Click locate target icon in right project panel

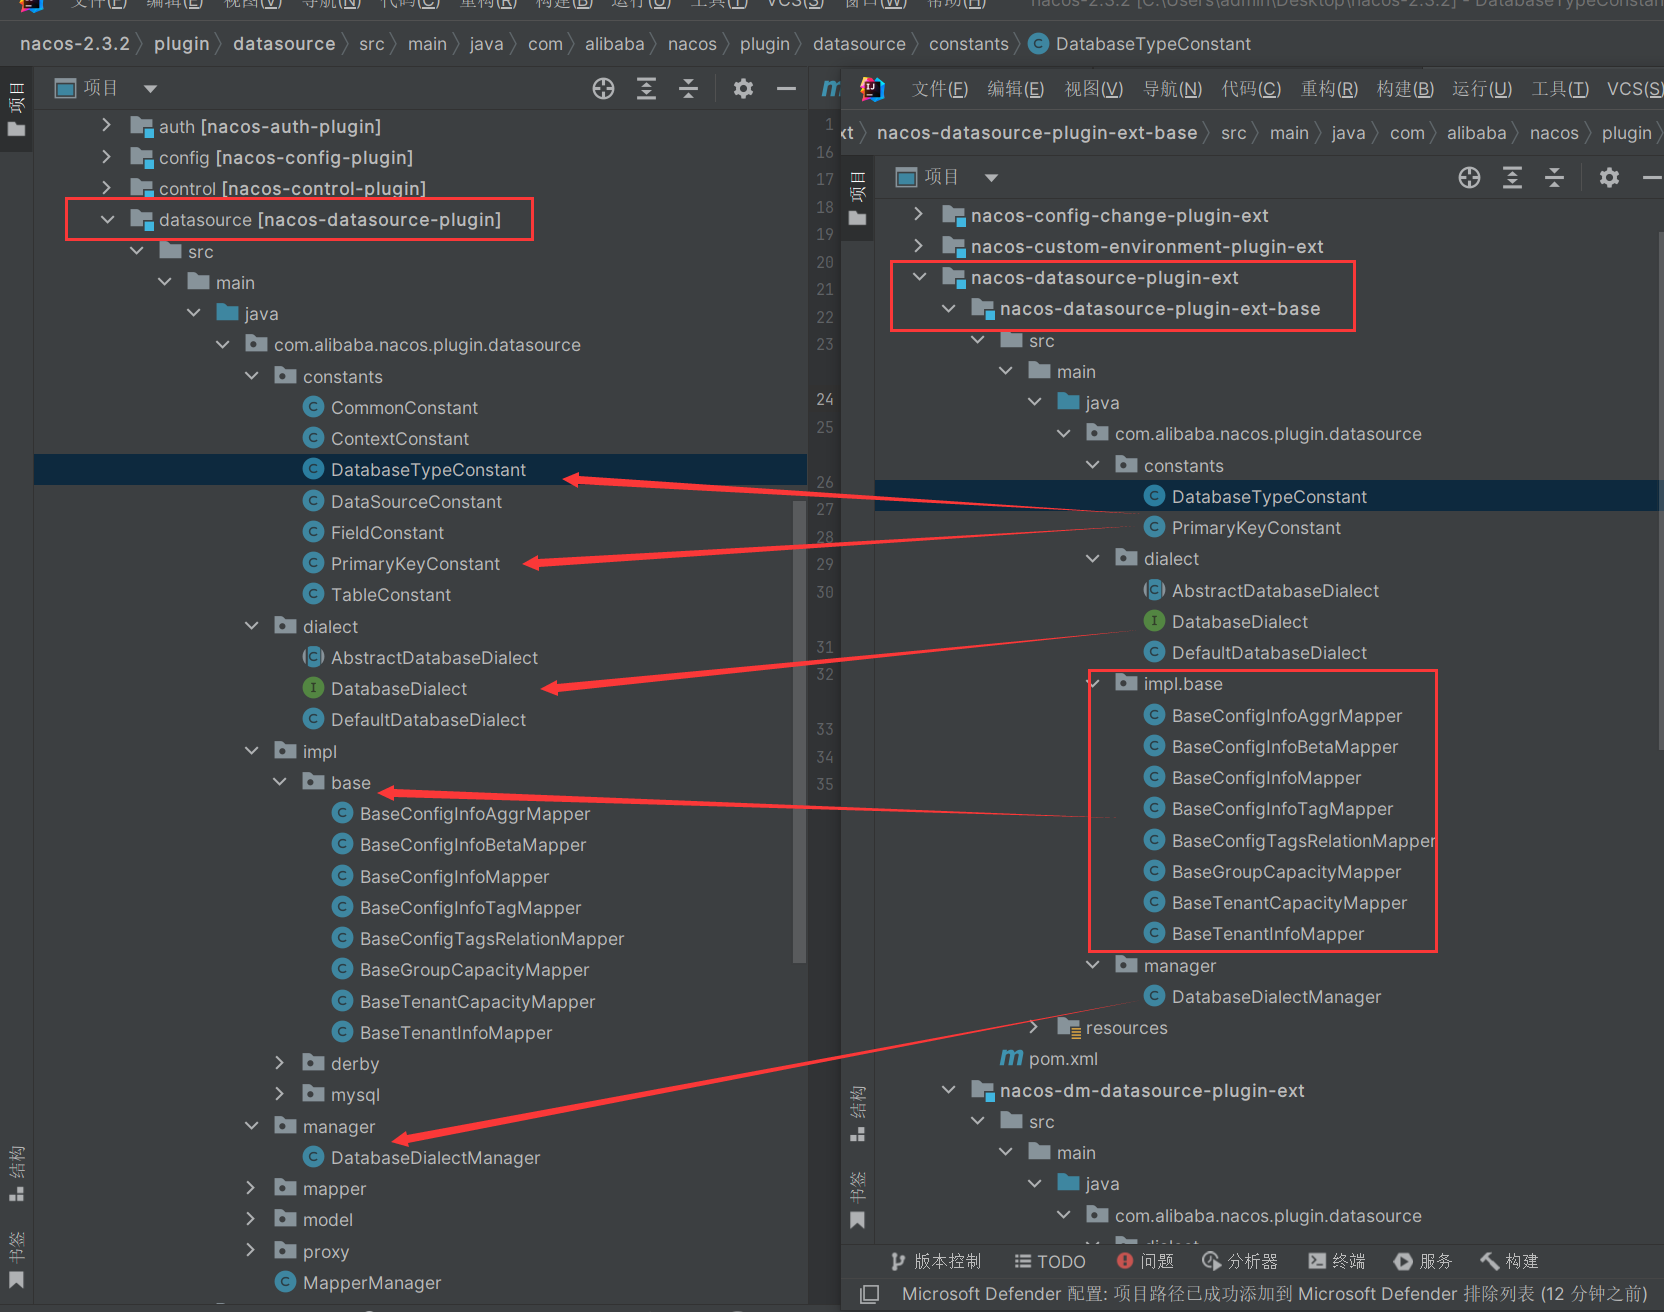tap(1469, 178)
